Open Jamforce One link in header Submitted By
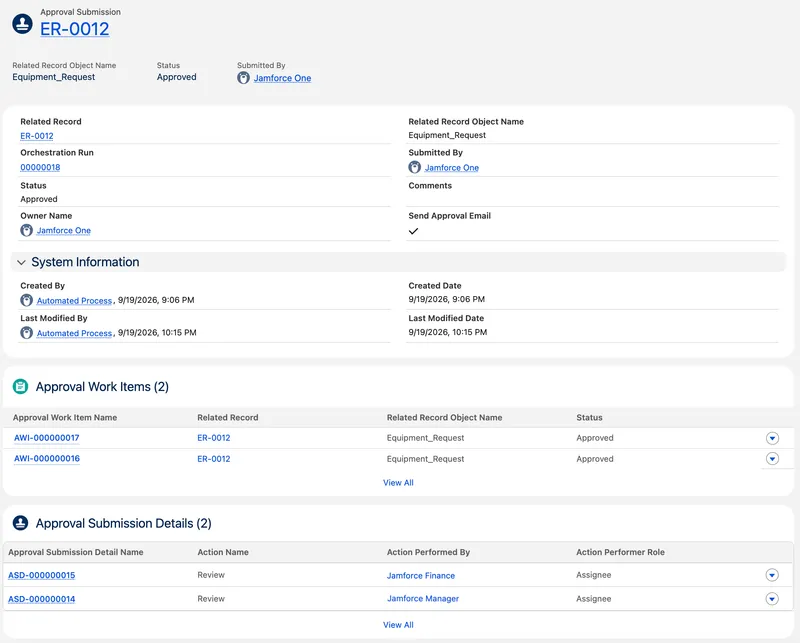This screenshot has height=643, width=800. [x=282, y=78]
